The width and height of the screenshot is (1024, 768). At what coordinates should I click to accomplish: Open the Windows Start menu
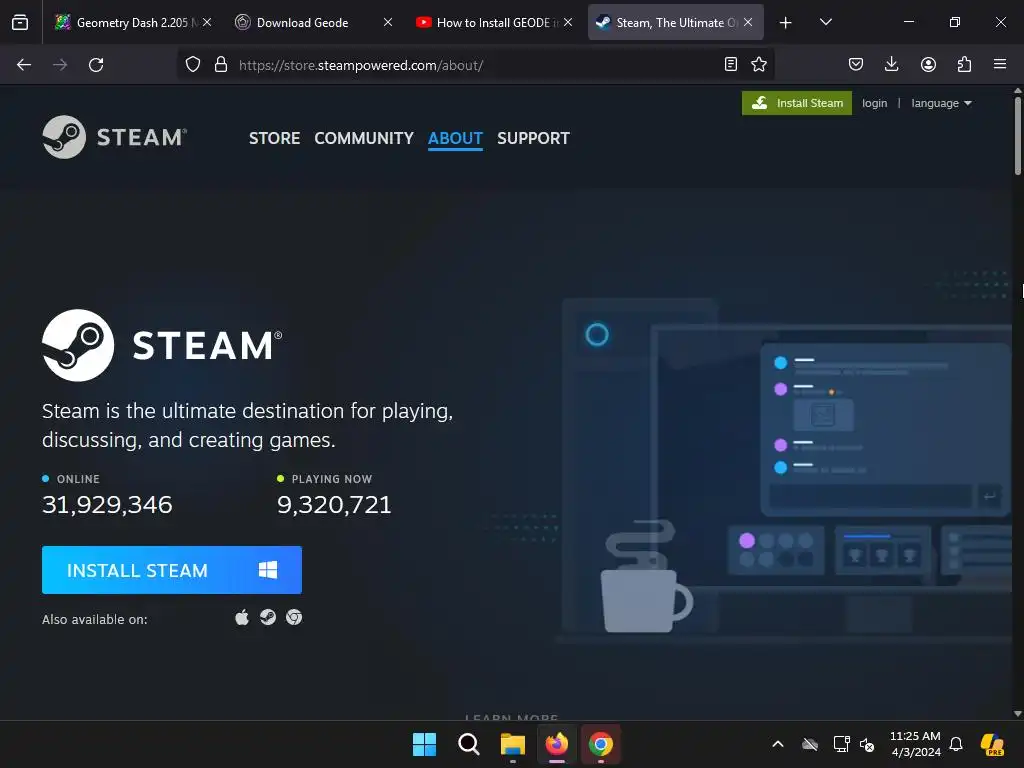424,744
